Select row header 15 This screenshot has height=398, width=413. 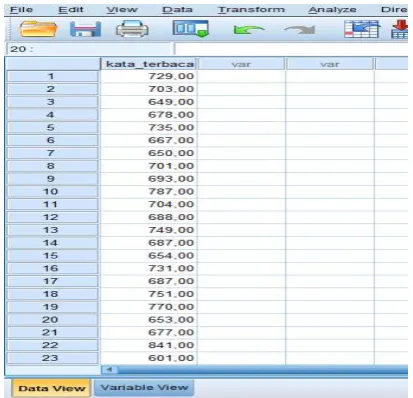[x=52, y=256]
